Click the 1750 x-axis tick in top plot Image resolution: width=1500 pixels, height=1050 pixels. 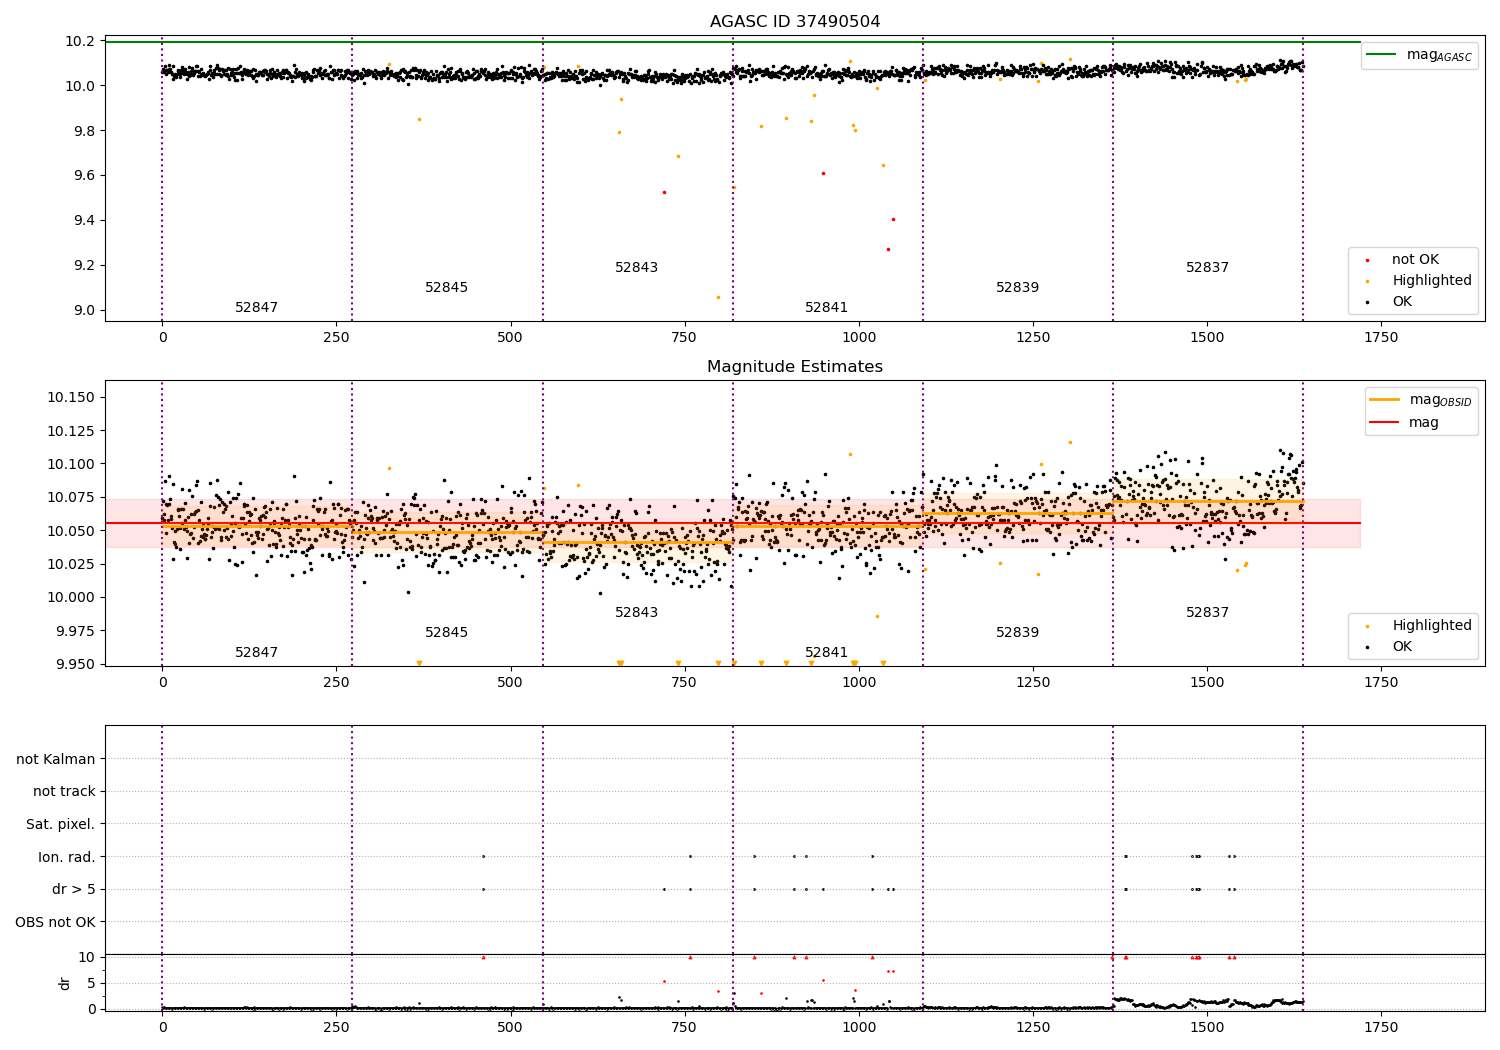[x=1381, y=338]
